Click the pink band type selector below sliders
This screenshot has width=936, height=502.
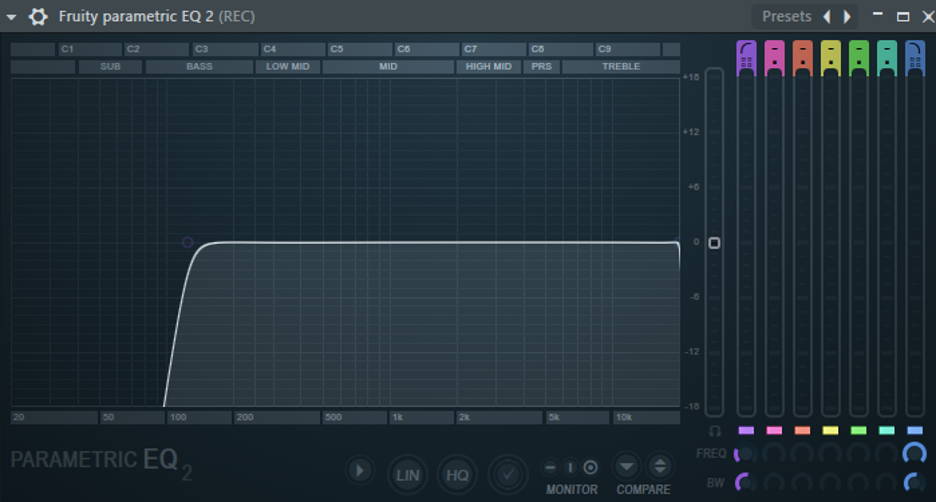pos(774,430)
